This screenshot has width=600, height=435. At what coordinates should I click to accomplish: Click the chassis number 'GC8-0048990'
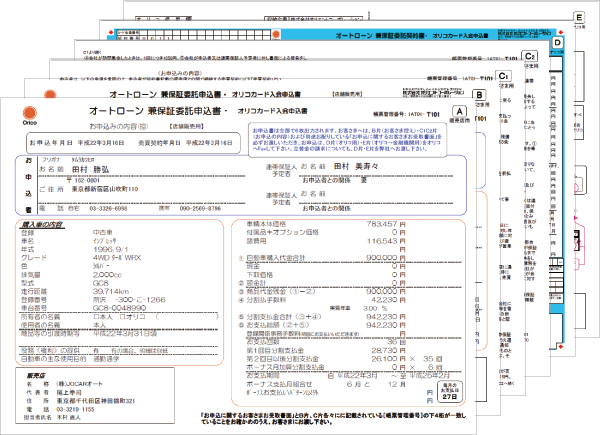click(119, 308)
